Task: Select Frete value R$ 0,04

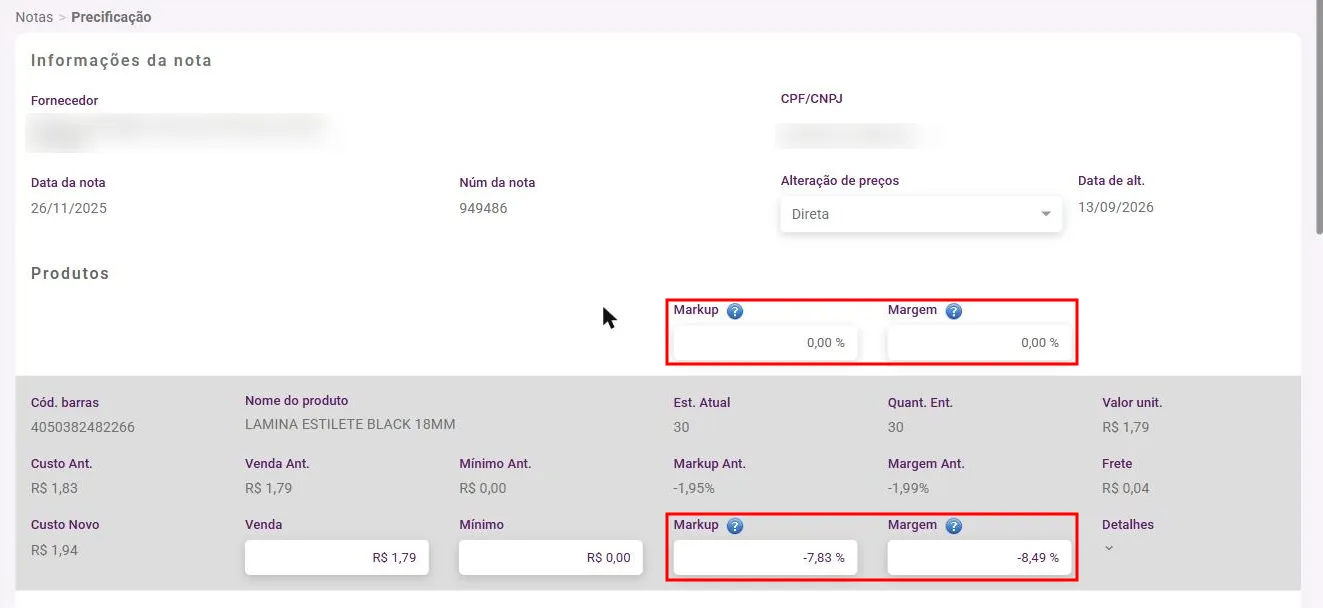Action: click(x=1126, y=488)
